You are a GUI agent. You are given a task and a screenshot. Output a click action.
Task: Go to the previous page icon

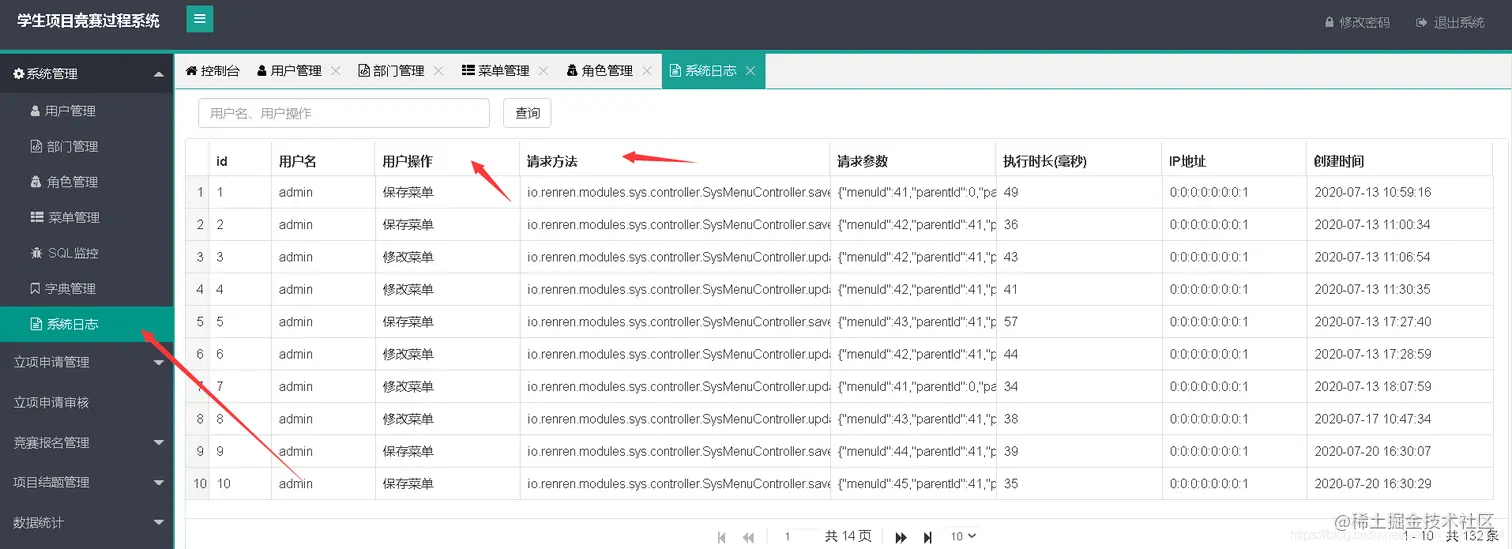pos(748,537)
